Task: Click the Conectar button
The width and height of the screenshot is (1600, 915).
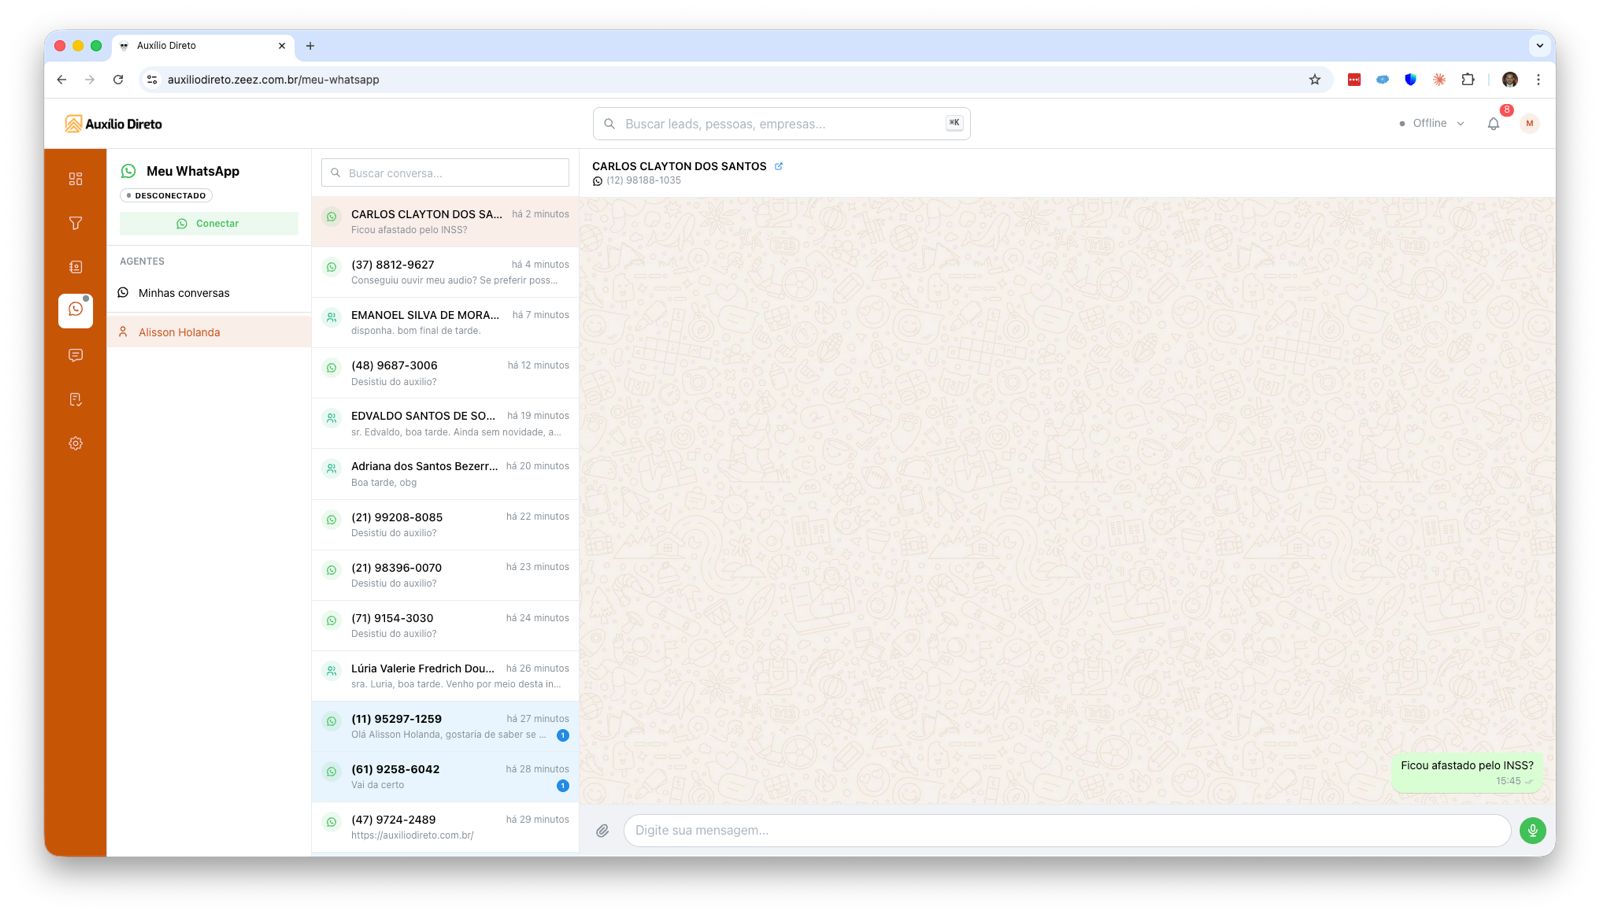Action: (209, 224)
